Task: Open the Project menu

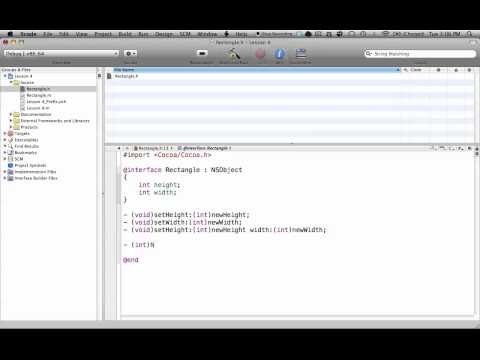Action: coord(103,34)
